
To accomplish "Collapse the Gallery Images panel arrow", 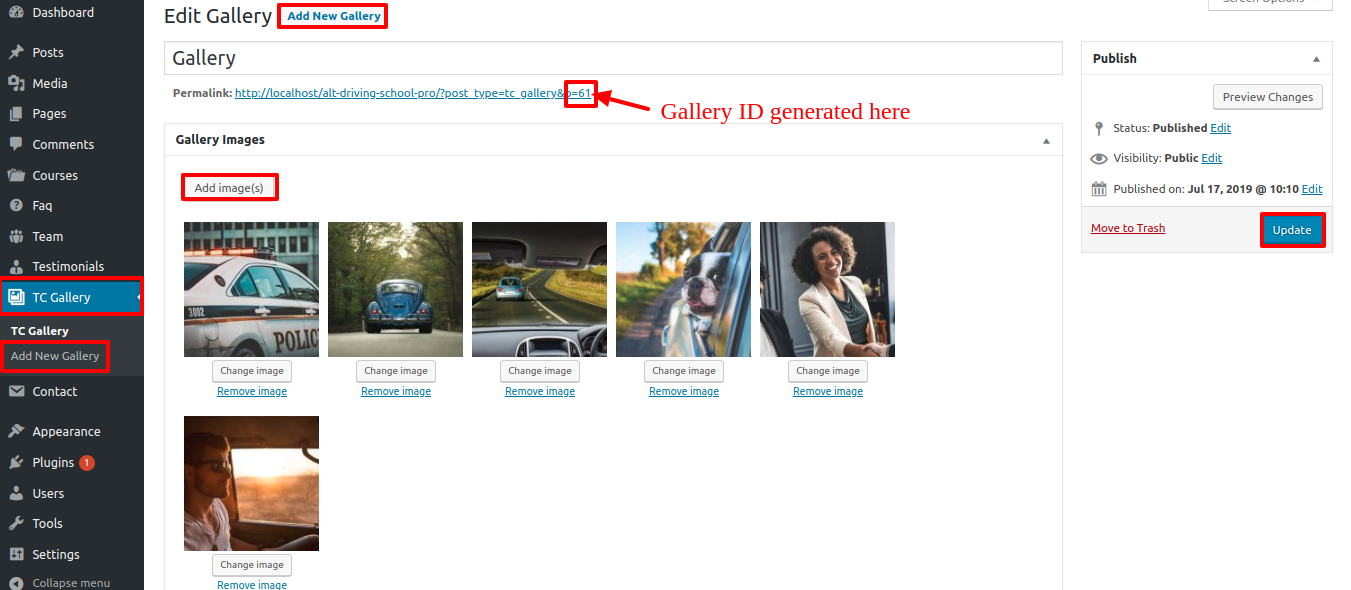I will pos(1047,141).
